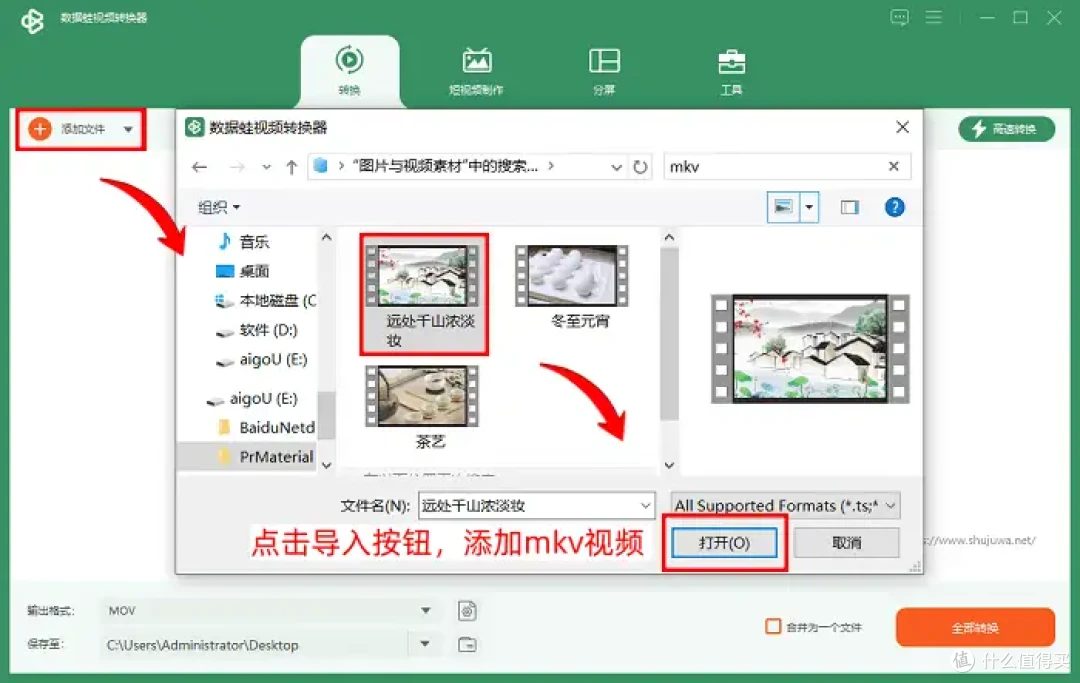This screenshot has height=683, width=1080.
Task: Click the 取消 cancel button
Action: pyautogui.click(x=847, y=543)
